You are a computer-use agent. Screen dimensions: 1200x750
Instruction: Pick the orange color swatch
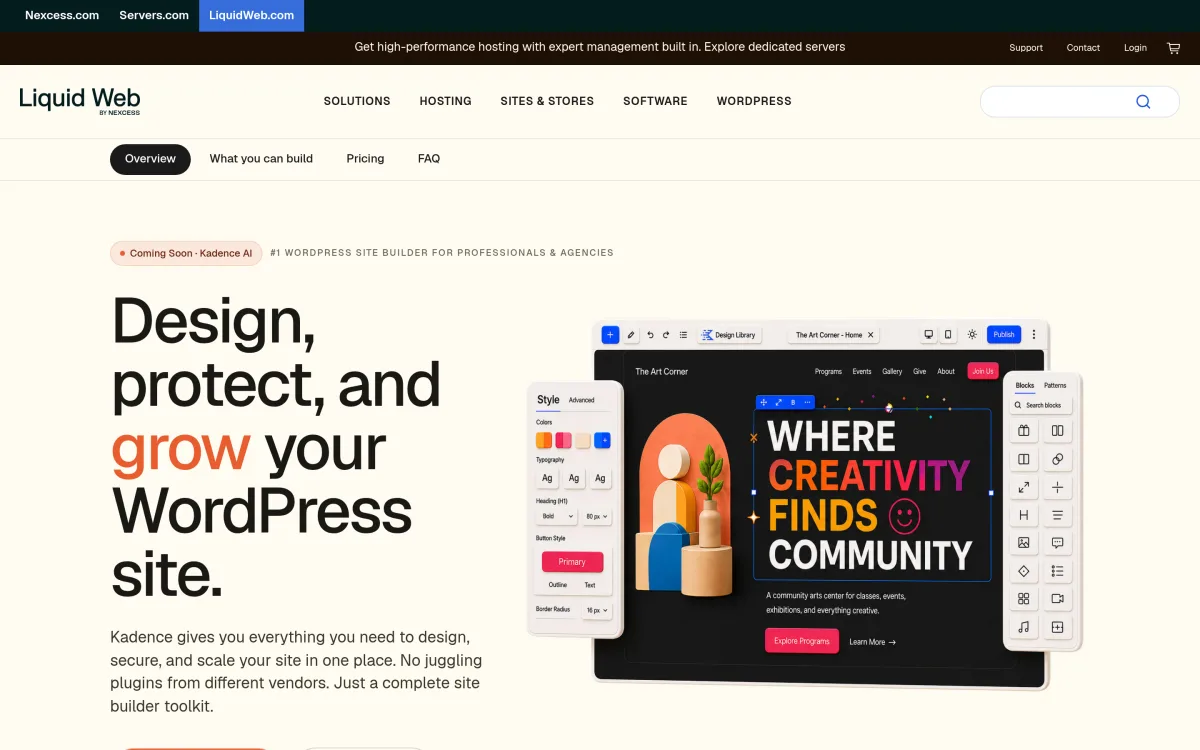[544, 440]
